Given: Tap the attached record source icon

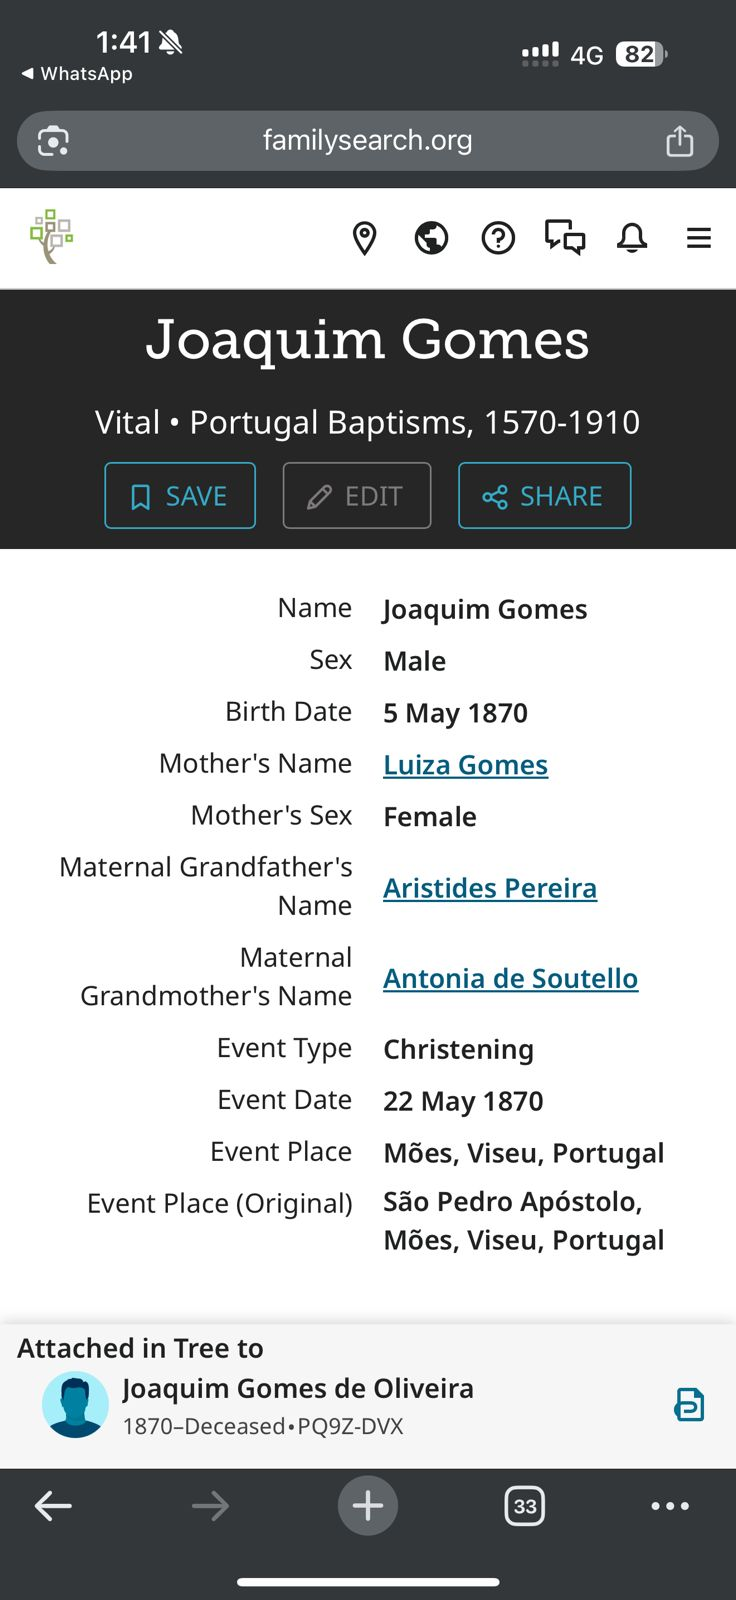Looking at the screenshot, I should pos(689,1405).
